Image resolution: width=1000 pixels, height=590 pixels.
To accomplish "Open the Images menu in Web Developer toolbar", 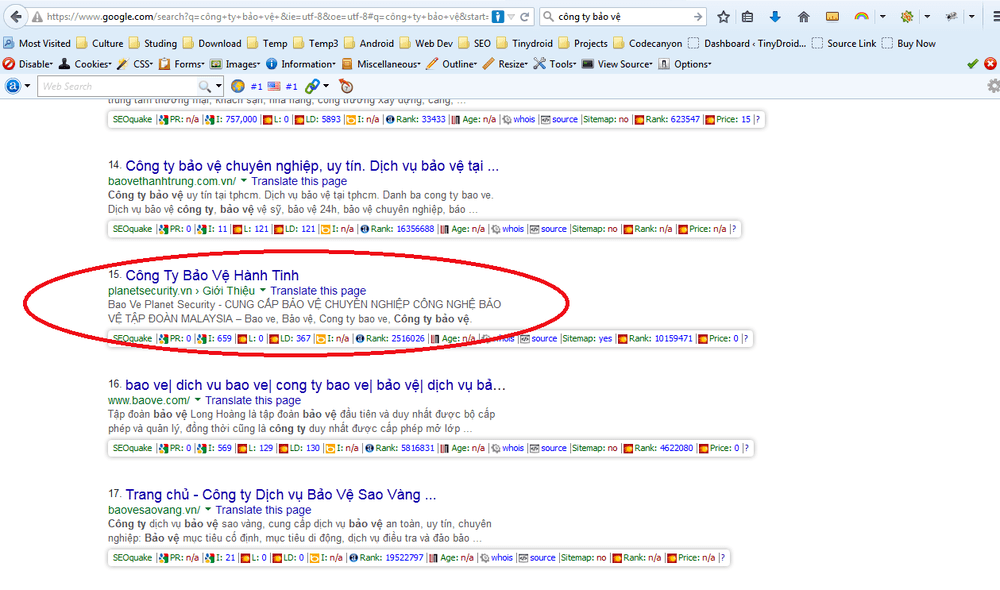I will [x=235, y=64].
